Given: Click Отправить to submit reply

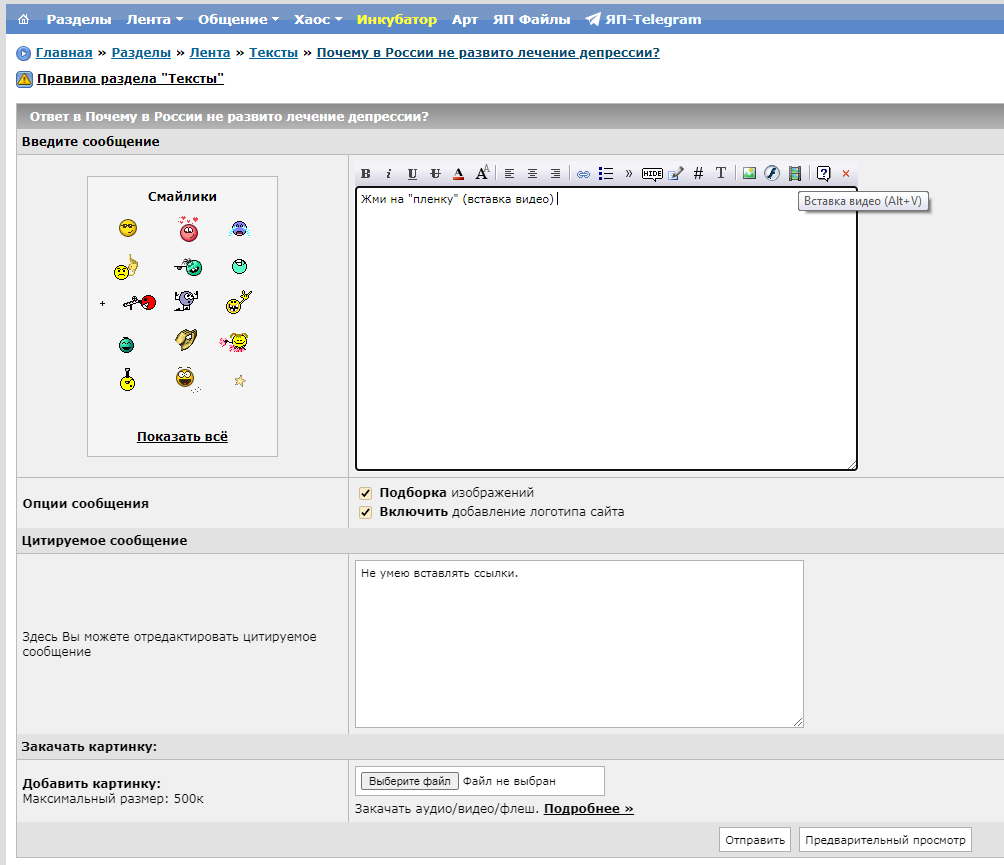Looking at the screenshot, I should tap(755, 840).
